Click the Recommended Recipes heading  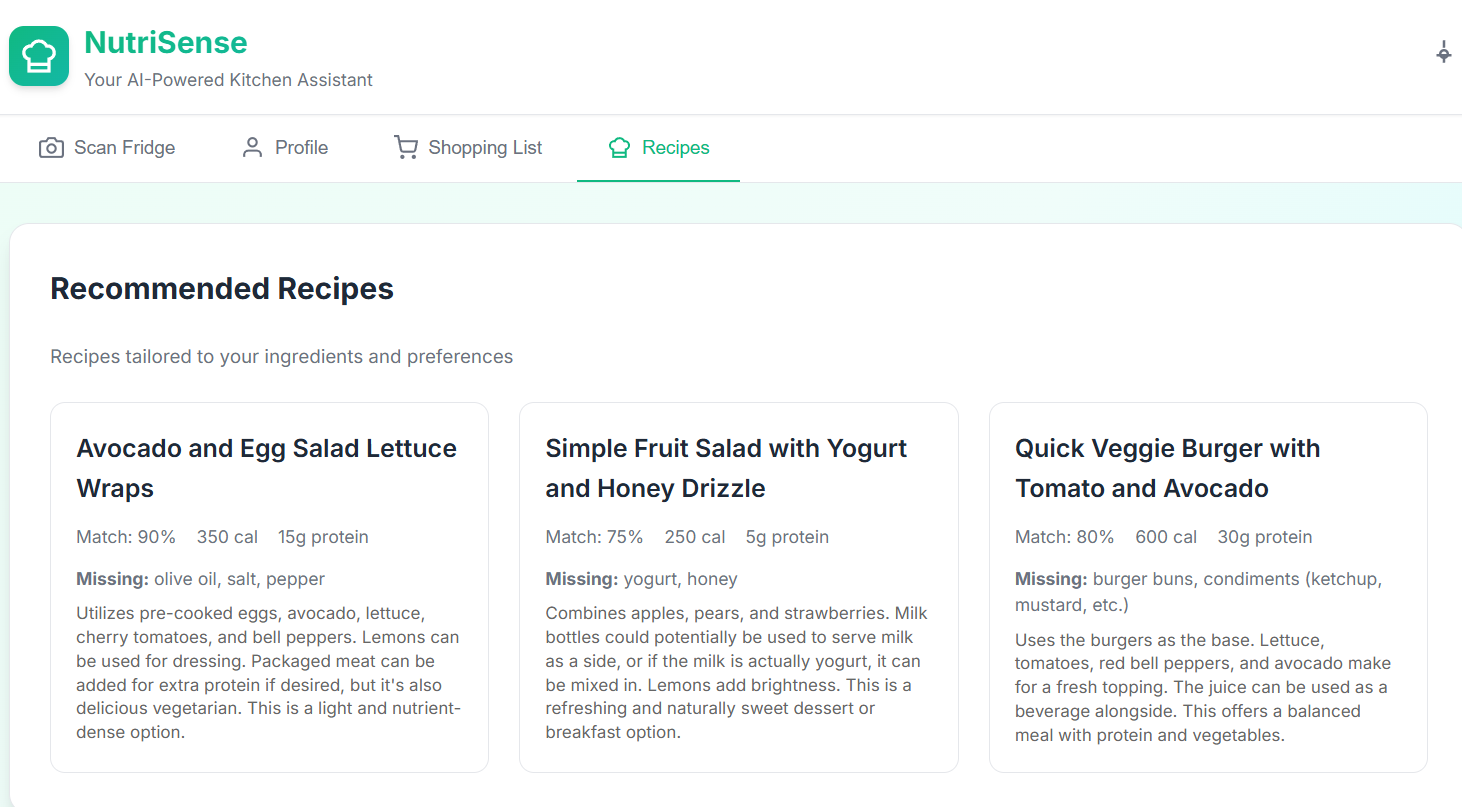tap(222, 289)
